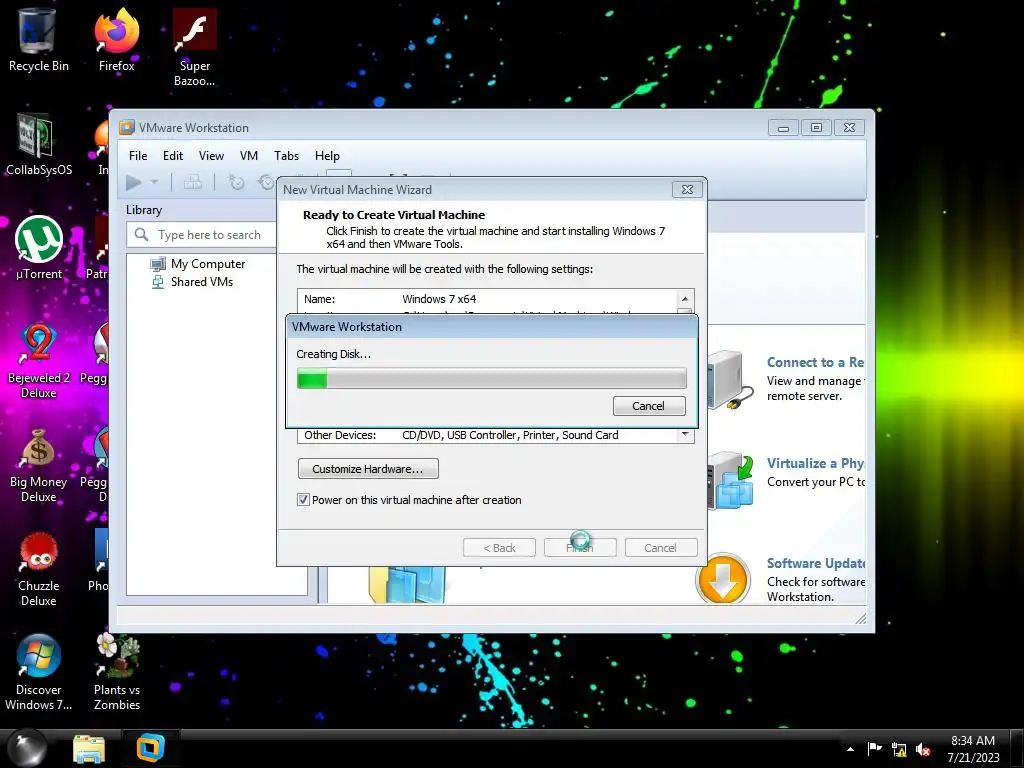Click the muted volume tray icon

point(923,750)
